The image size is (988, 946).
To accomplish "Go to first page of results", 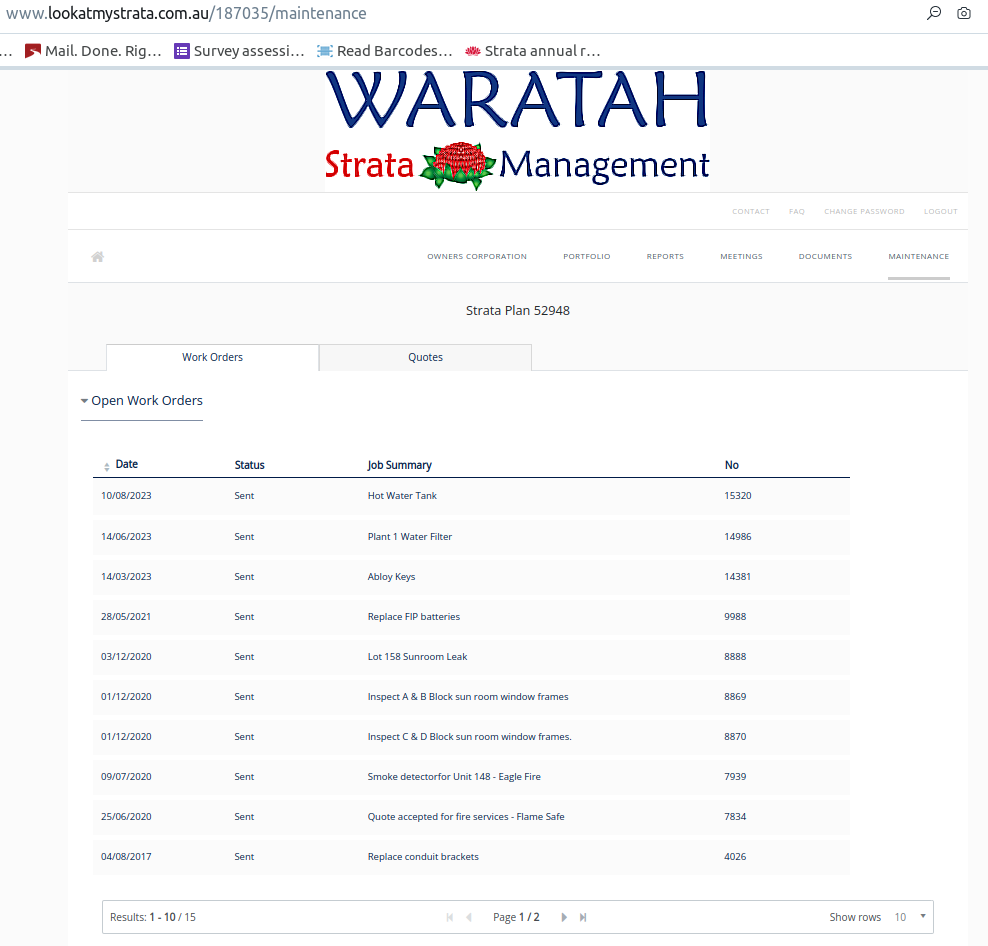I will tap(450, 917).
